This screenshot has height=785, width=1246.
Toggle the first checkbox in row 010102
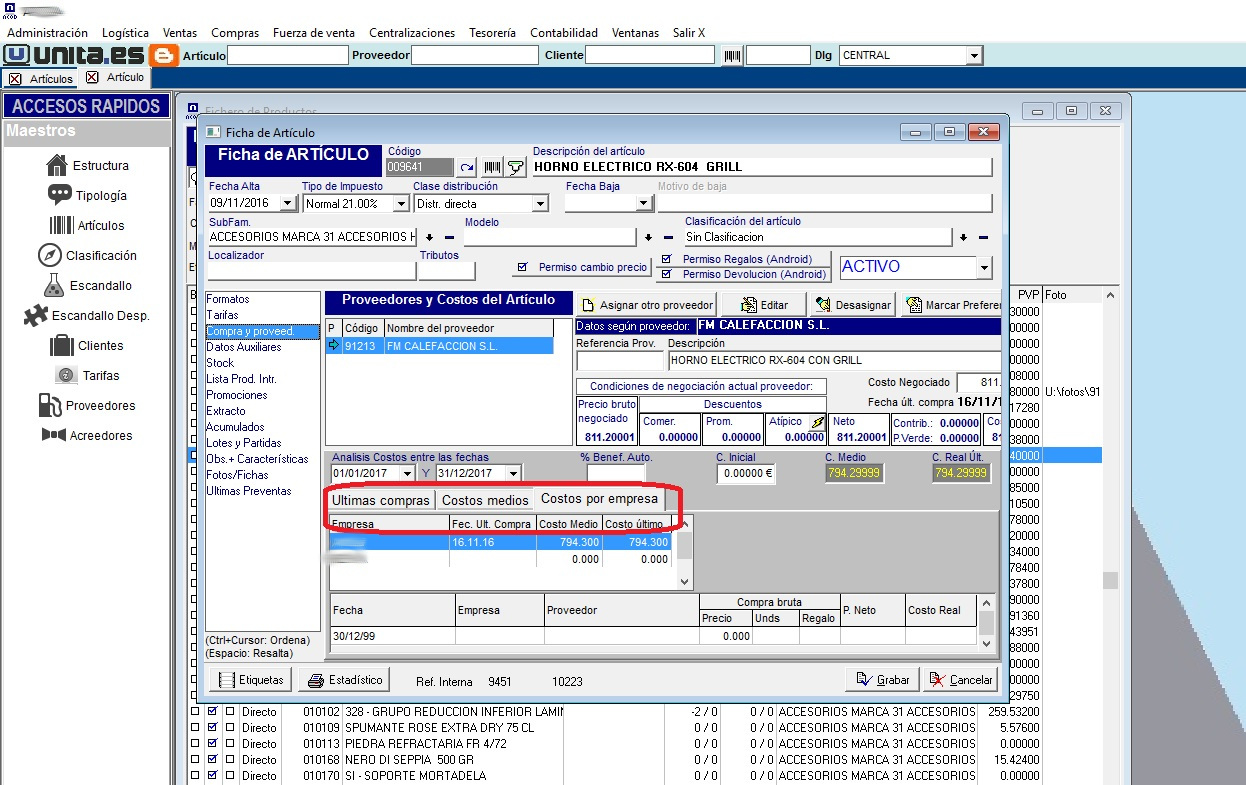coord(194,712)
